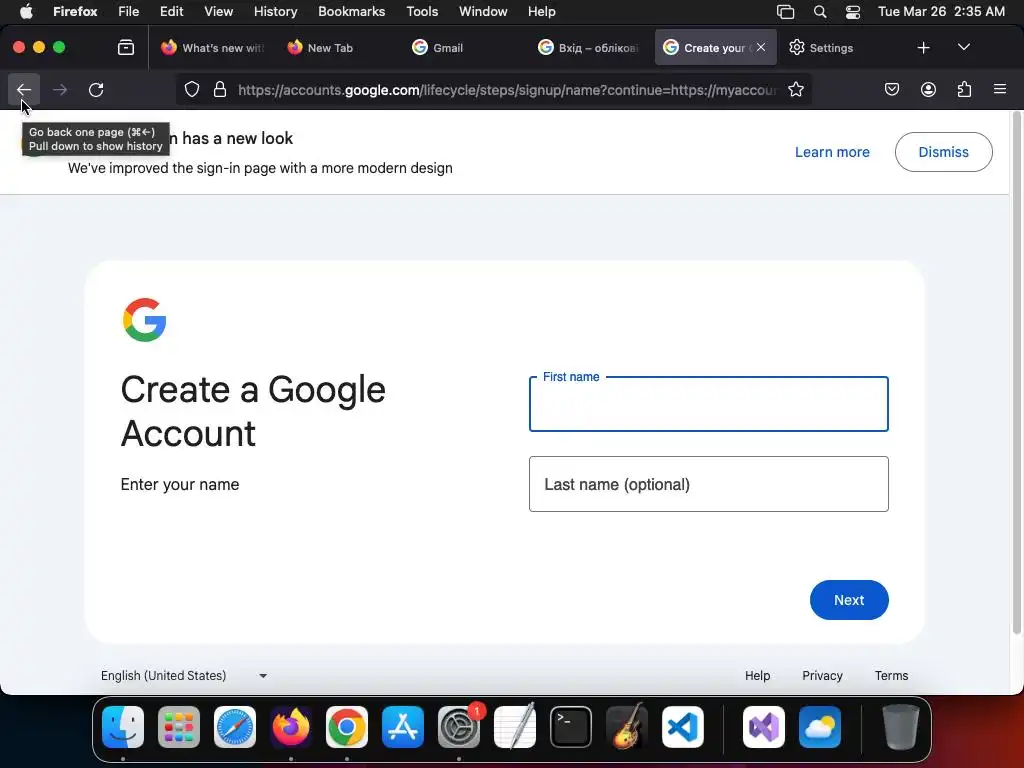Open the tracking protection shield icon
The width and height of the screenshot is (1024, 768).
click(191, 89)
